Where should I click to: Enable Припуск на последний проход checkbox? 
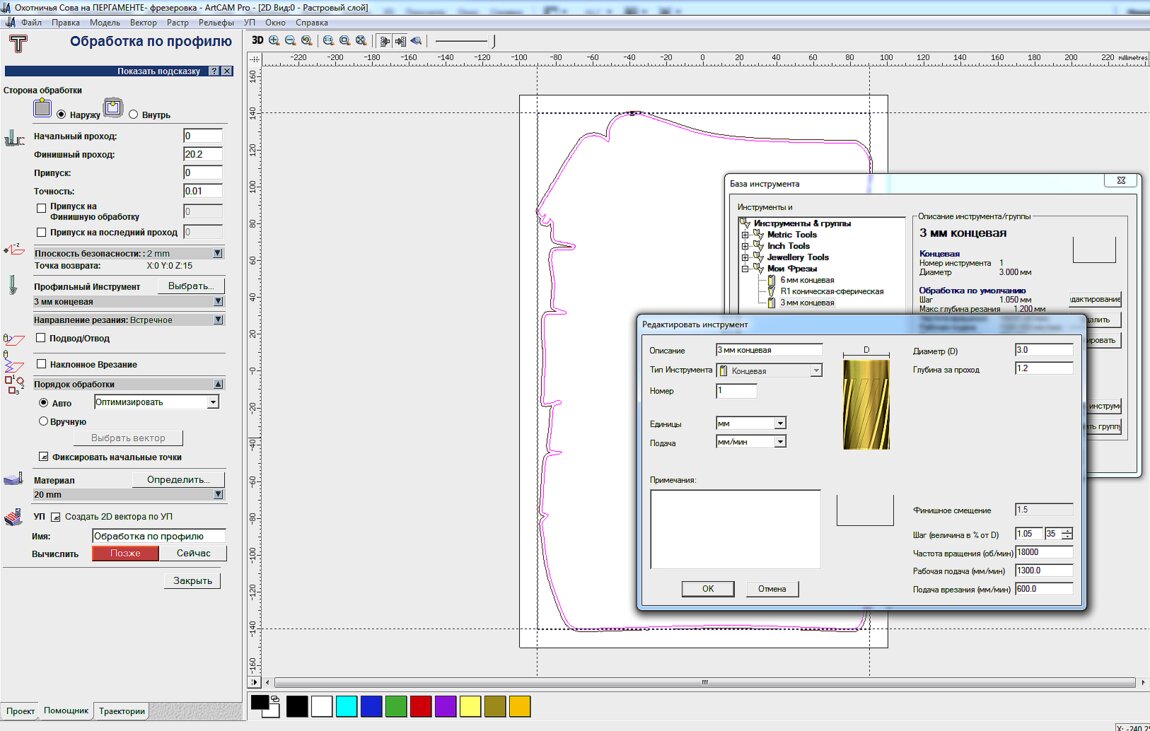[42, 232]
